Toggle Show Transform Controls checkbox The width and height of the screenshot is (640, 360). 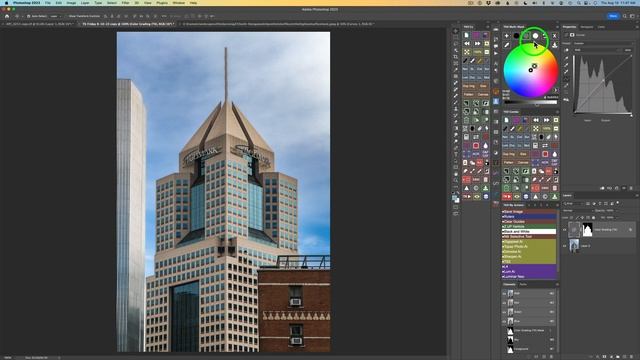coord(67,16)
